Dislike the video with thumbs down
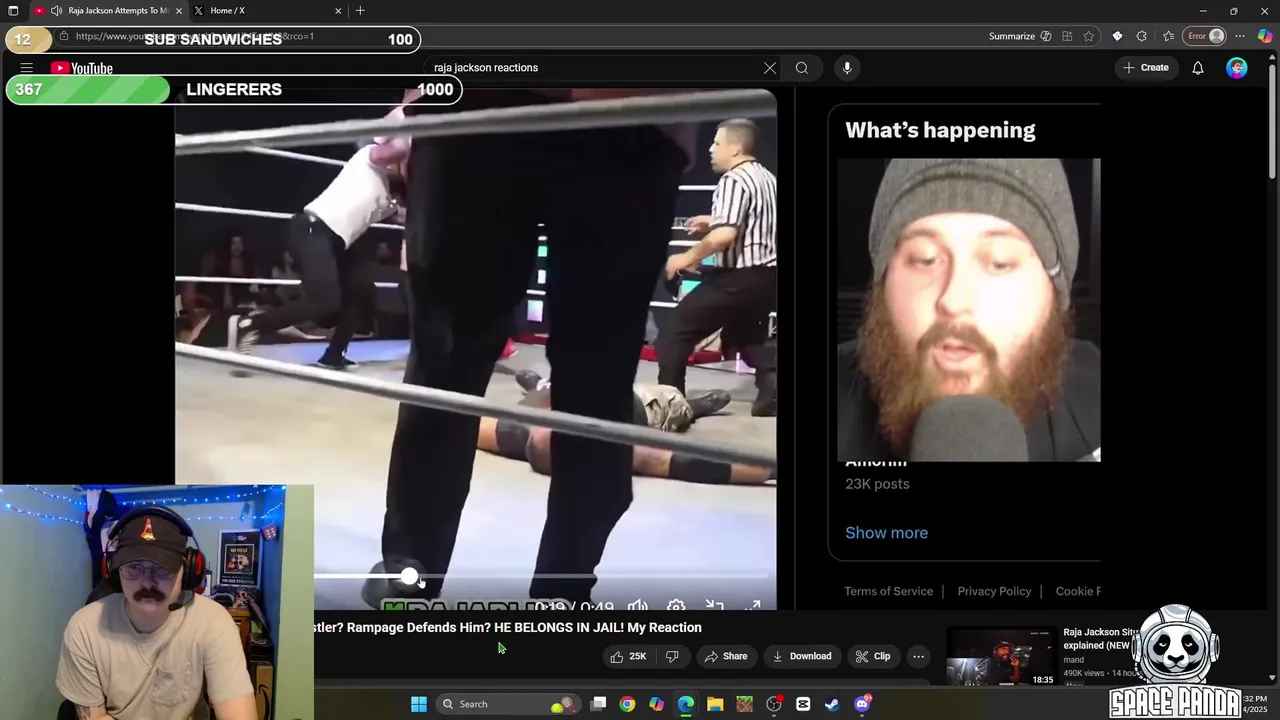 pyautogui.click(x=672, y=656)
